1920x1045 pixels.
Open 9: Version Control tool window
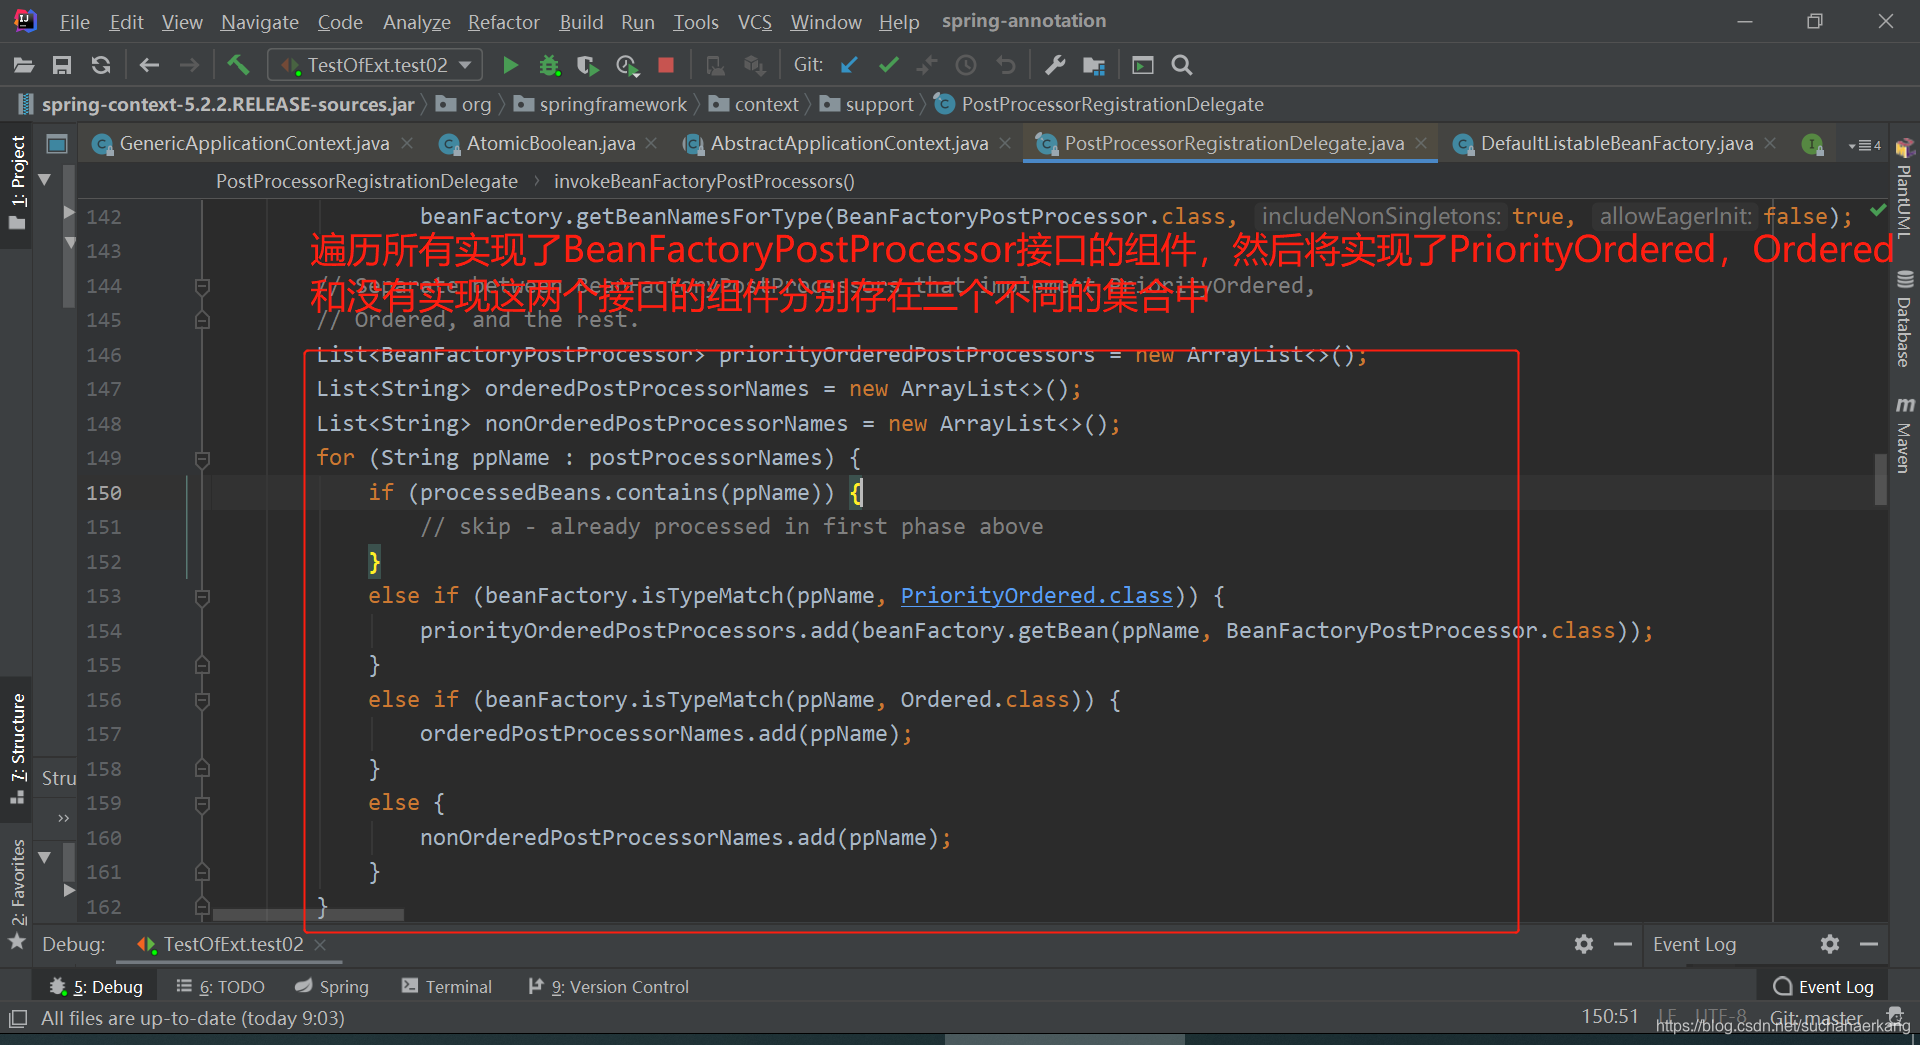point(609,987)
